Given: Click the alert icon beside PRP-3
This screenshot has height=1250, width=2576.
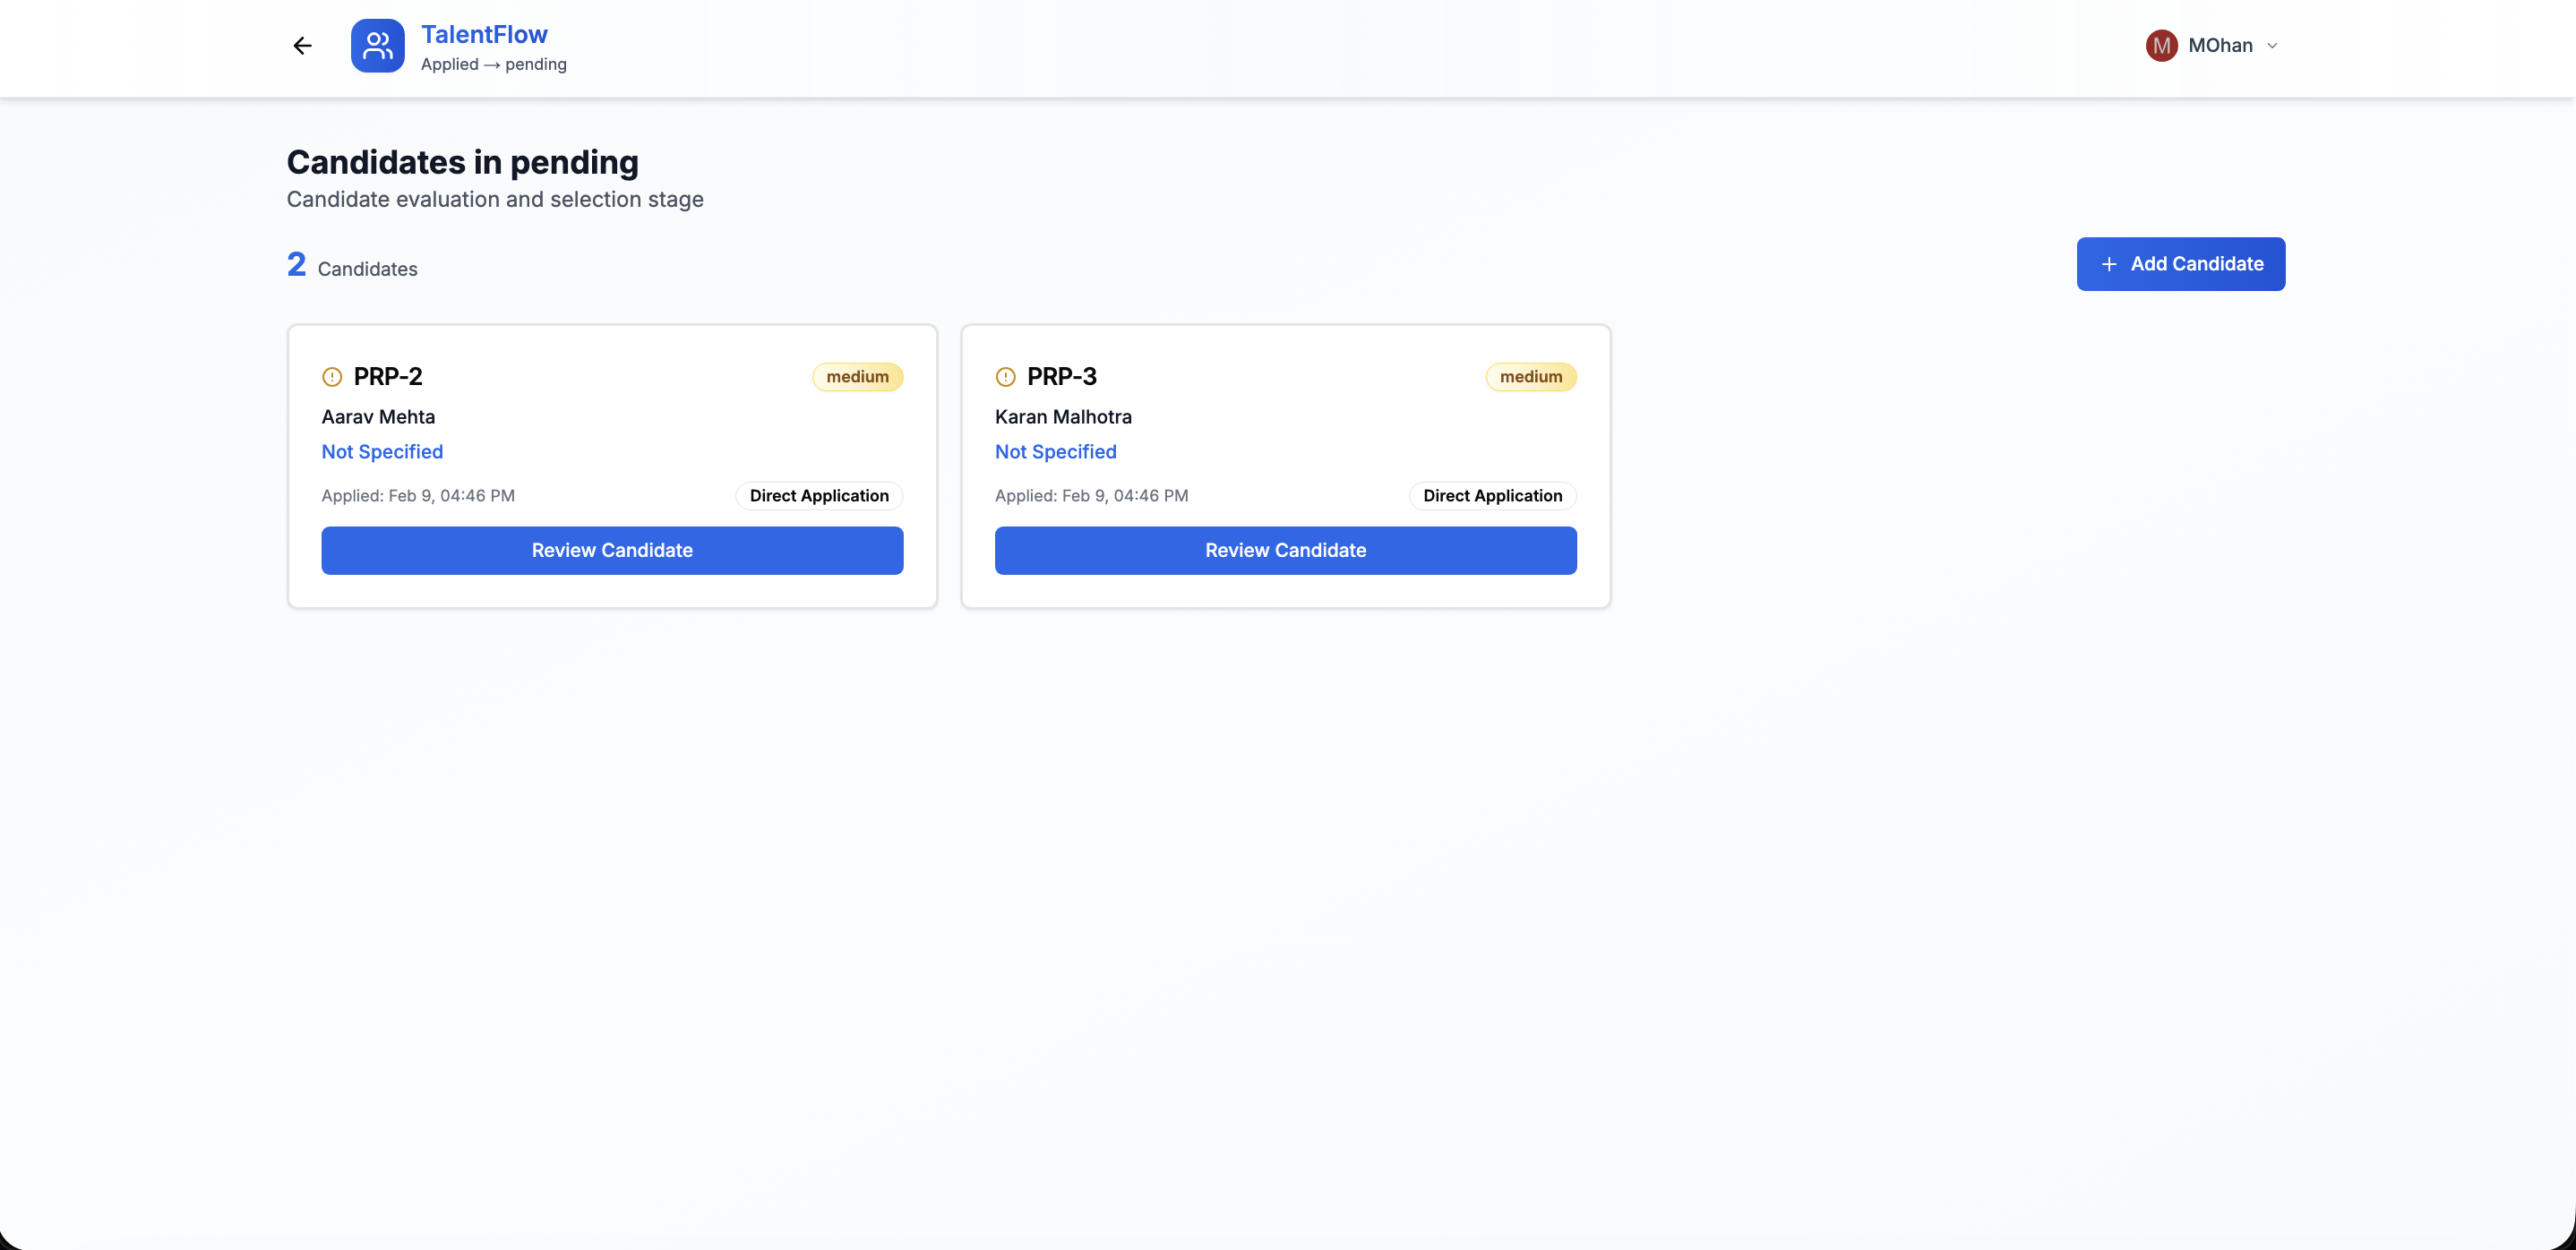Looking at the screenshot, I should point(1005,376).
